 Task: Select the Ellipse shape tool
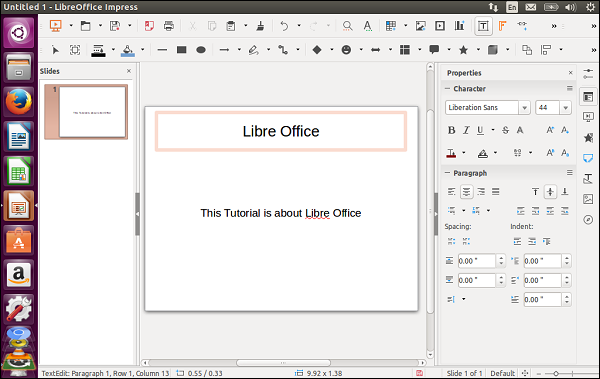click(x=201, y=50)
